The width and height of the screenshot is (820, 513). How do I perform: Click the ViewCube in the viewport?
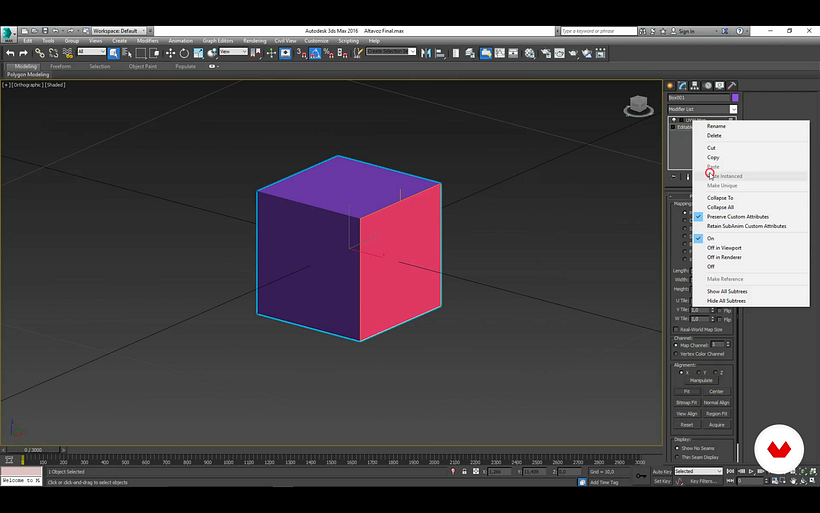click(x=639, y=105)
